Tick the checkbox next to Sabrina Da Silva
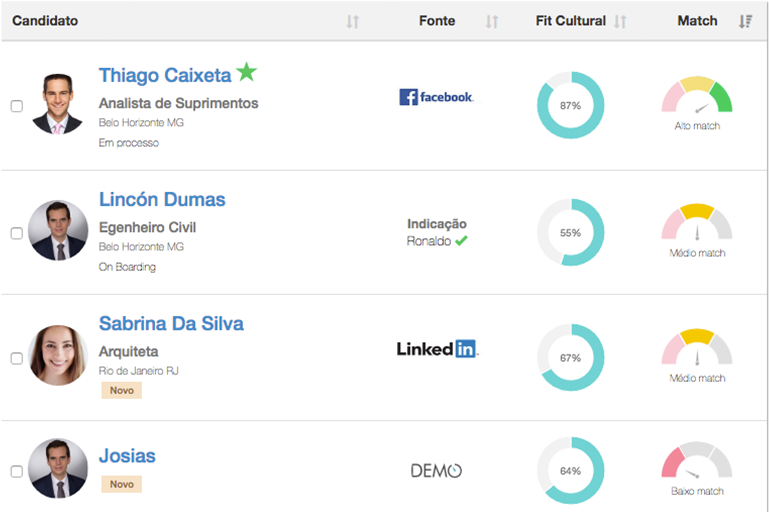769x512 pixels. point(17,358)
